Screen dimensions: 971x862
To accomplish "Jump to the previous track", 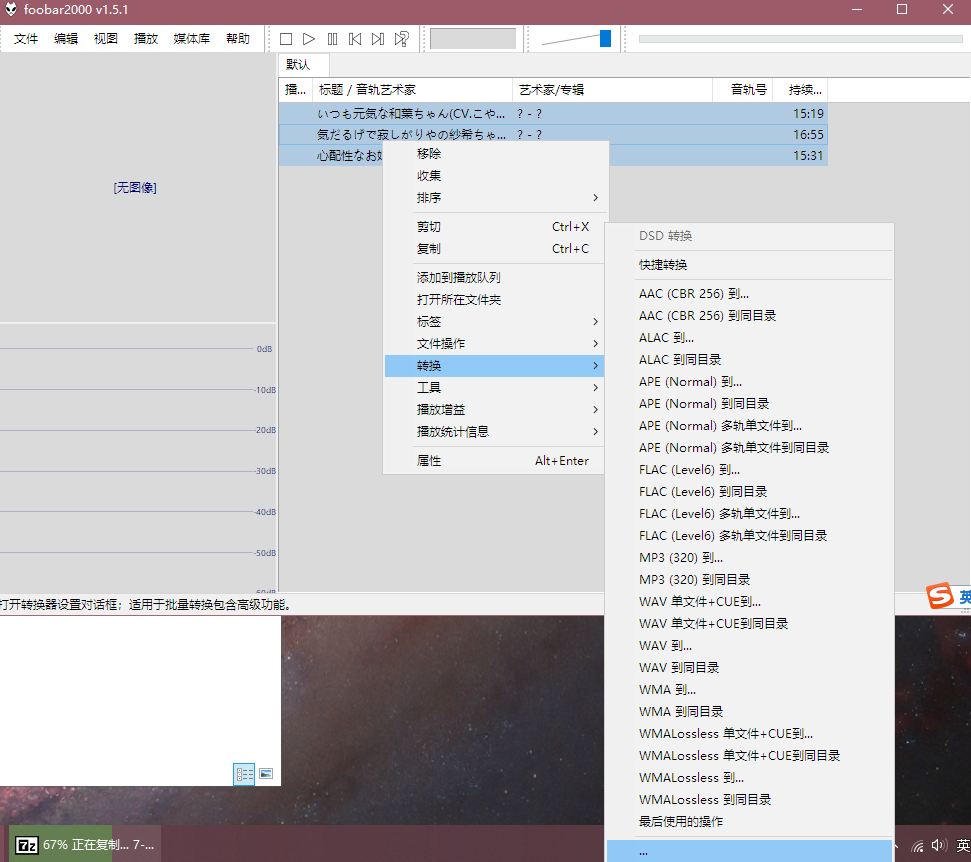I will click(355, 39).
